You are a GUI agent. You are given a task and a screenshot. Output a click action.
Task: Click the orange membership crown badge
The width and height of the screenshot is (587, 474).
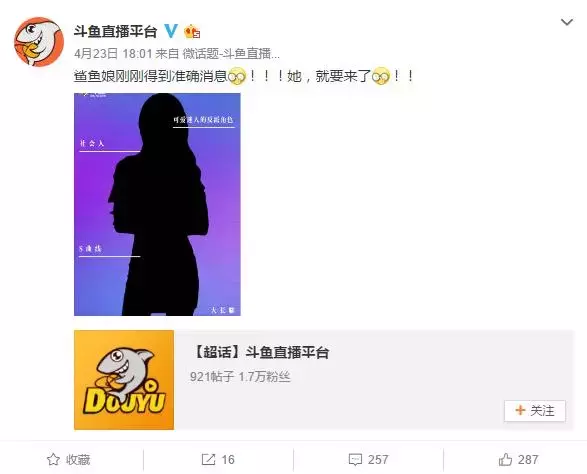pos(192,31)
